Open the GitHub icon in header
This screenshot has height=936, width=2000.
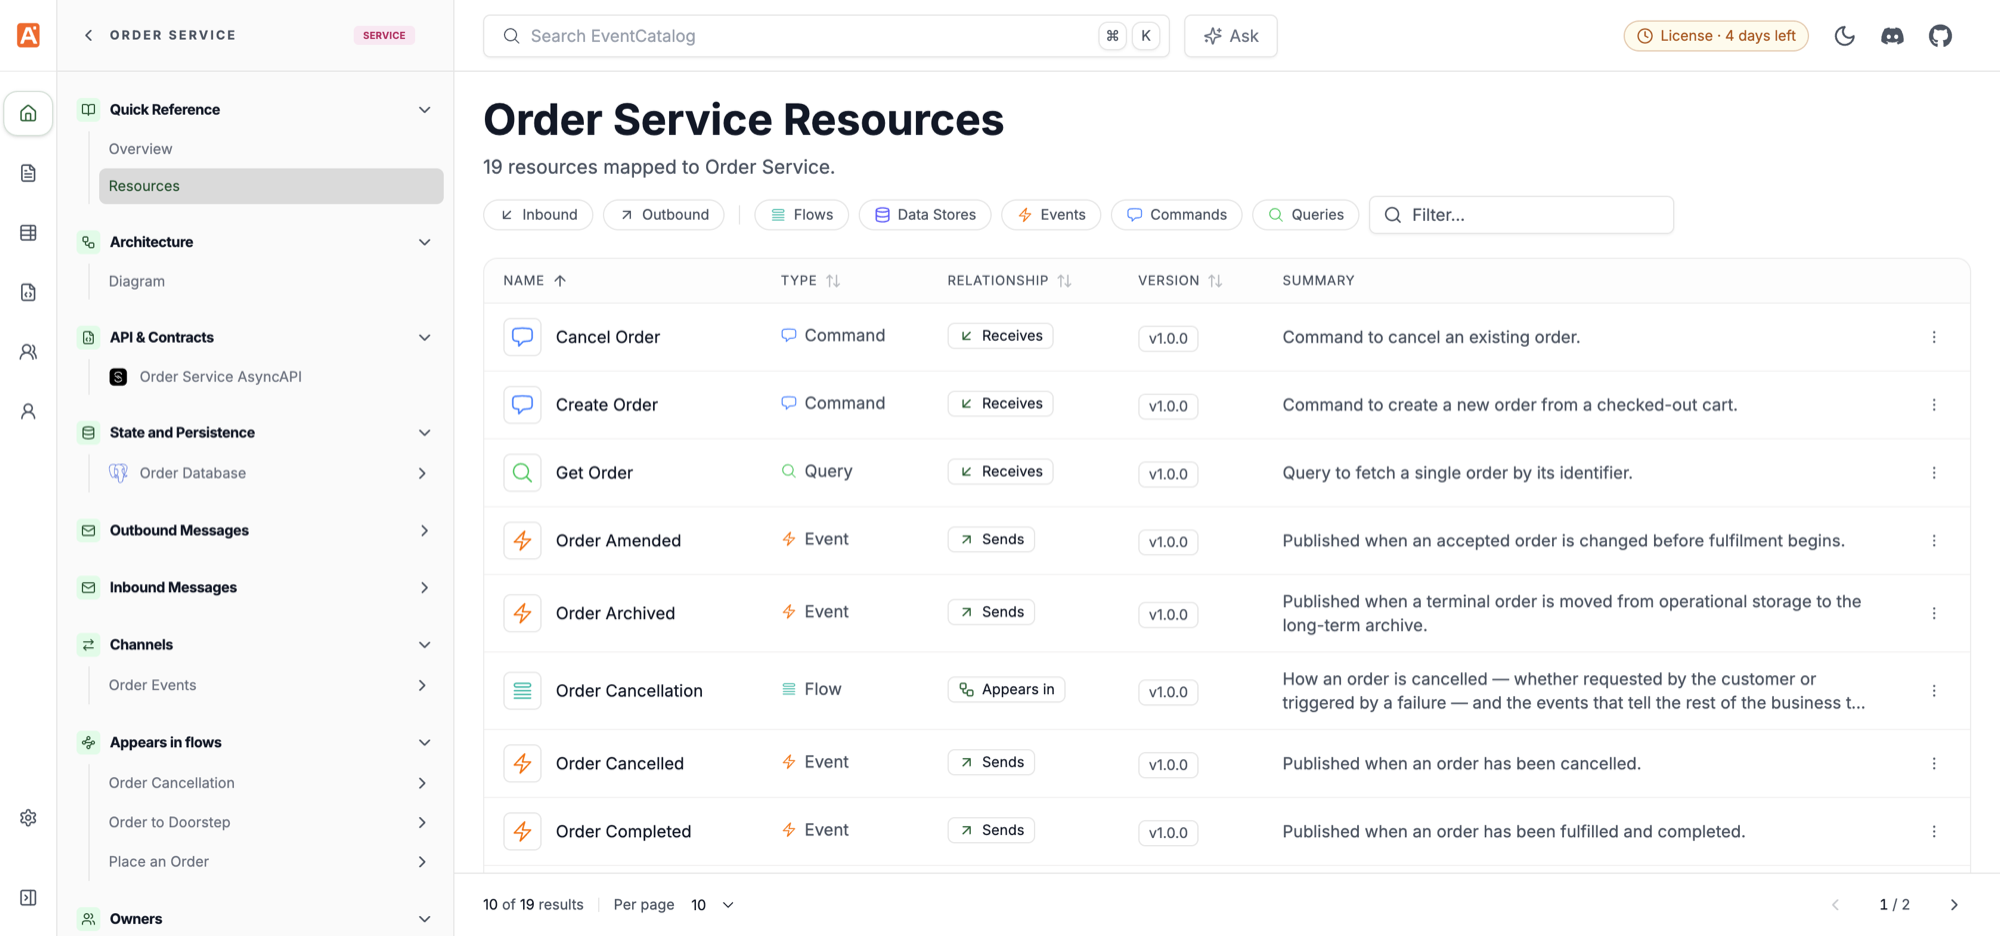(x=1940, y=36)
